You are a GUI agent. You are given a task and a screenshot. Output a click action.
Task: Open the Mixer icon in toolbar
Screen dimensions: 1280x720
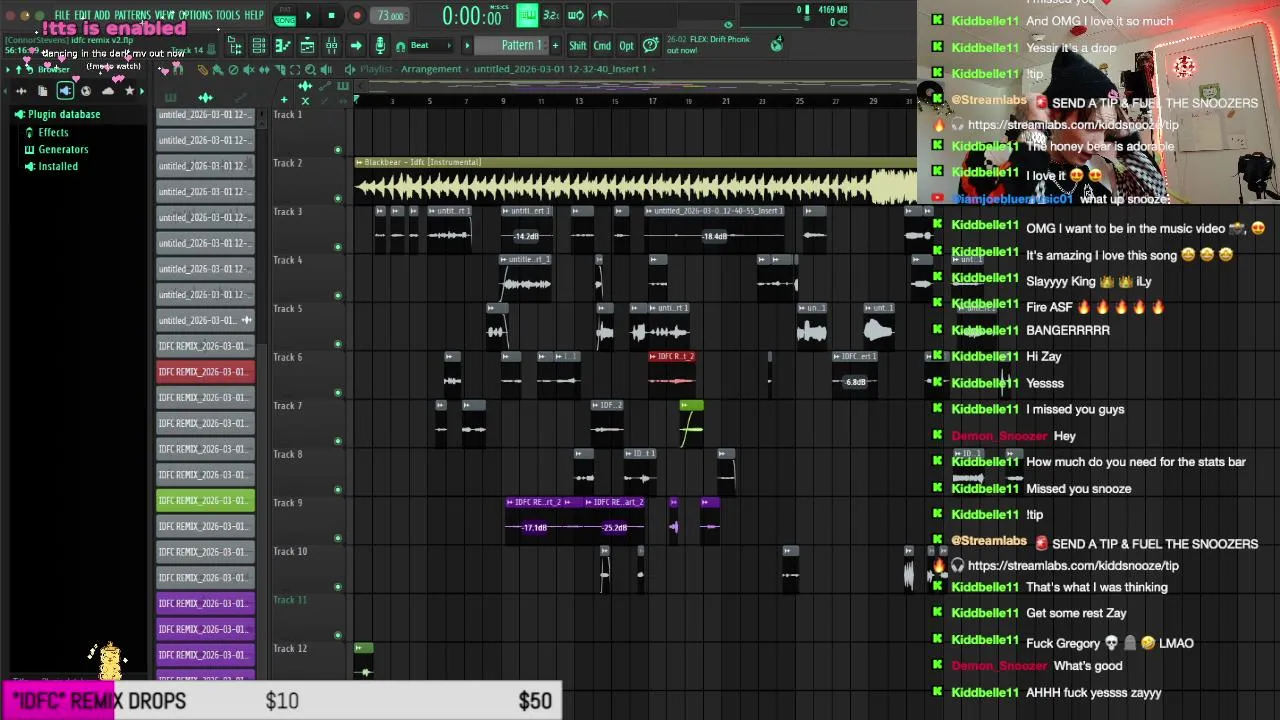[331, 46]
